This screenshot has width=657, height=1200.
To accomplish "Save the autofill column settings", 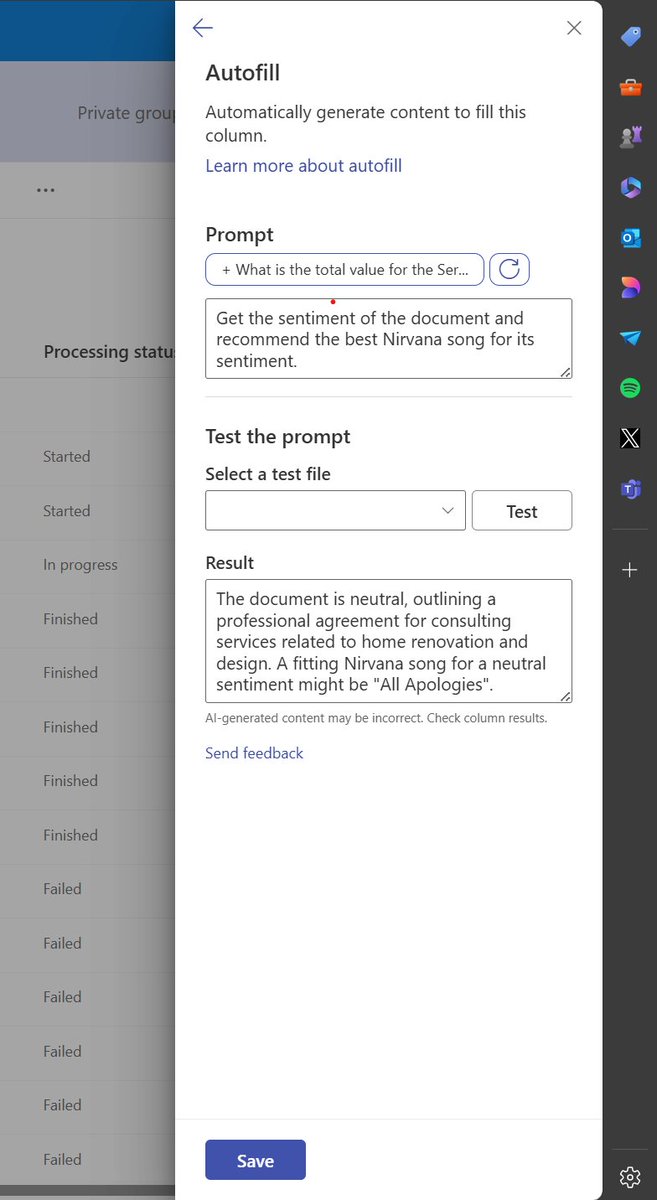I will pyautogui.click(x=255, y=1160).
